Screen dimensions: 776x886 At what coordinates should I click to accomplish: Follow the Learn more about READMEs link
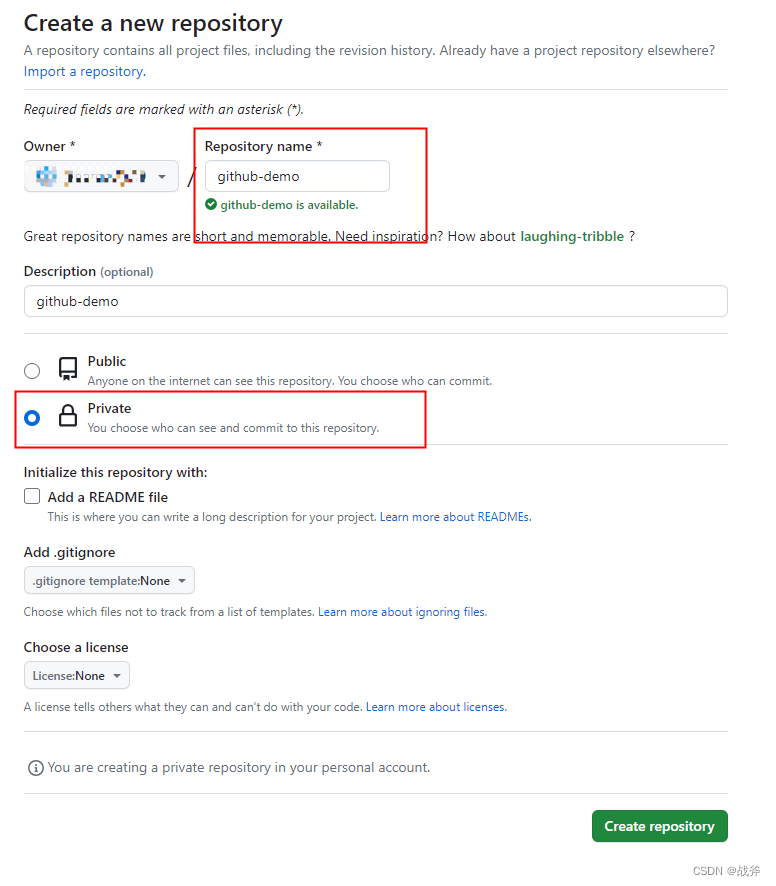(455, 517)
